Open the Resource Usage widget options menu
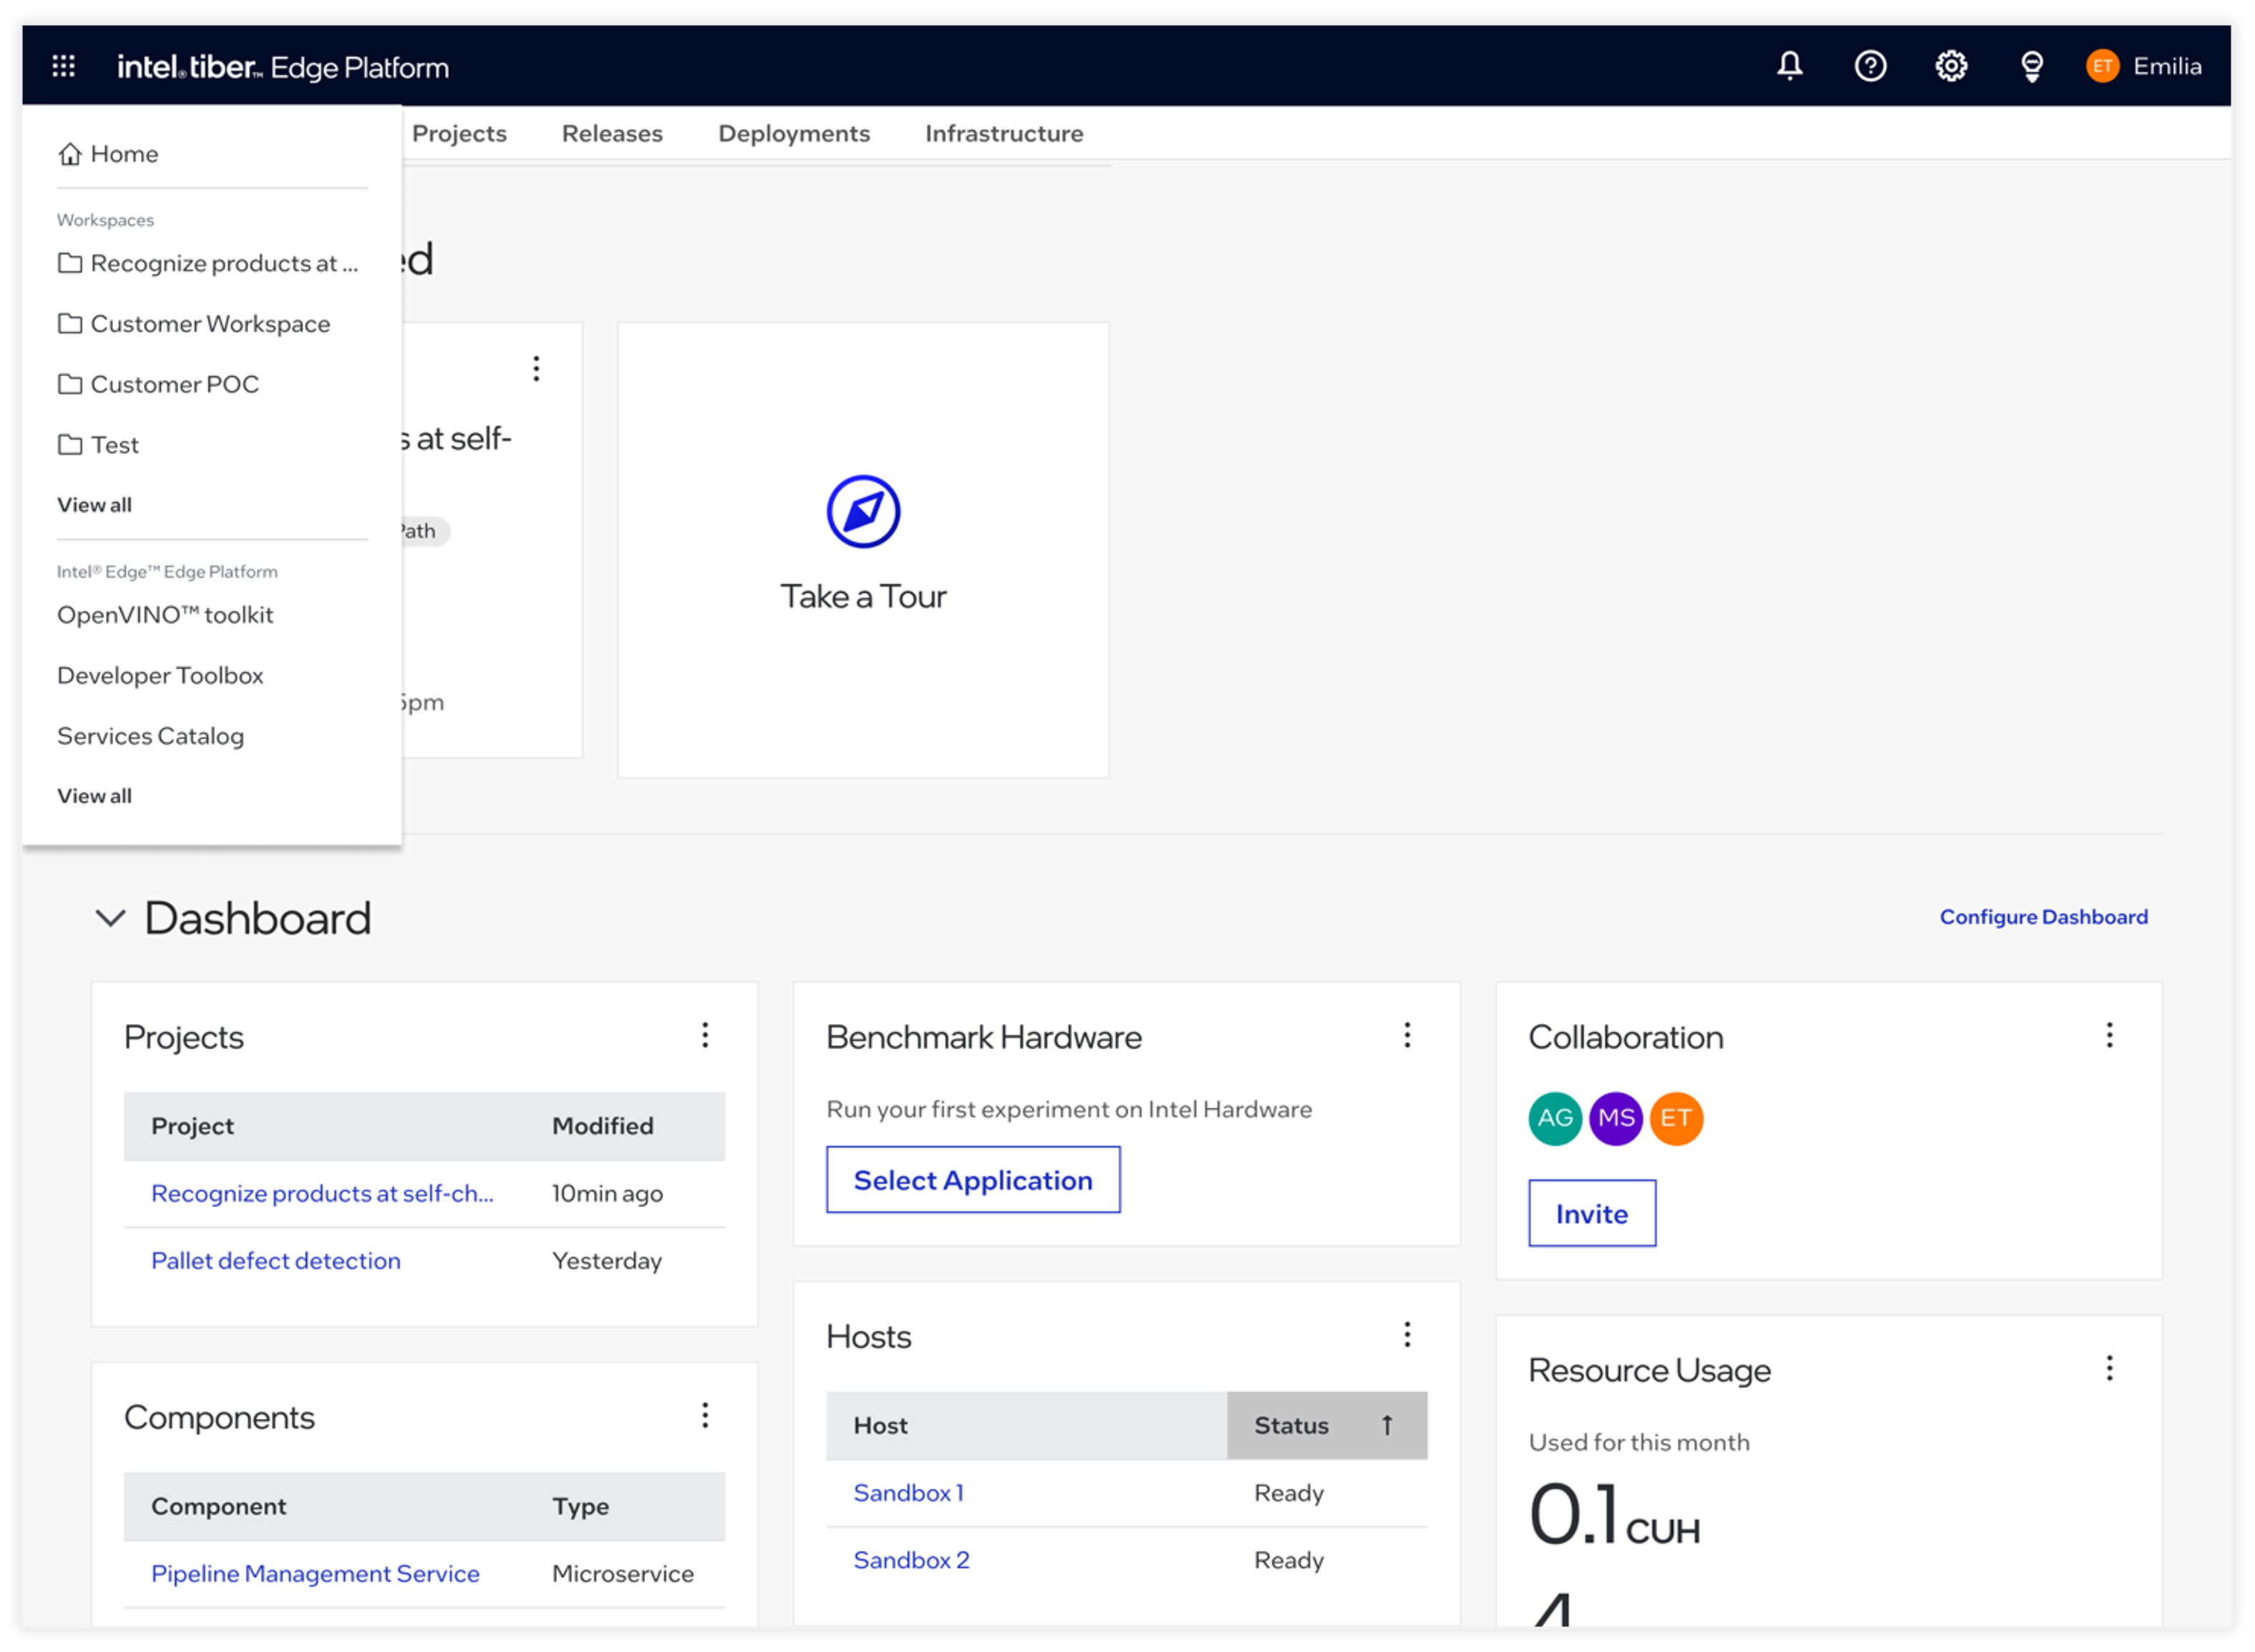The height and width of the screenshot is (1652, 2255). point(2109,1368)
